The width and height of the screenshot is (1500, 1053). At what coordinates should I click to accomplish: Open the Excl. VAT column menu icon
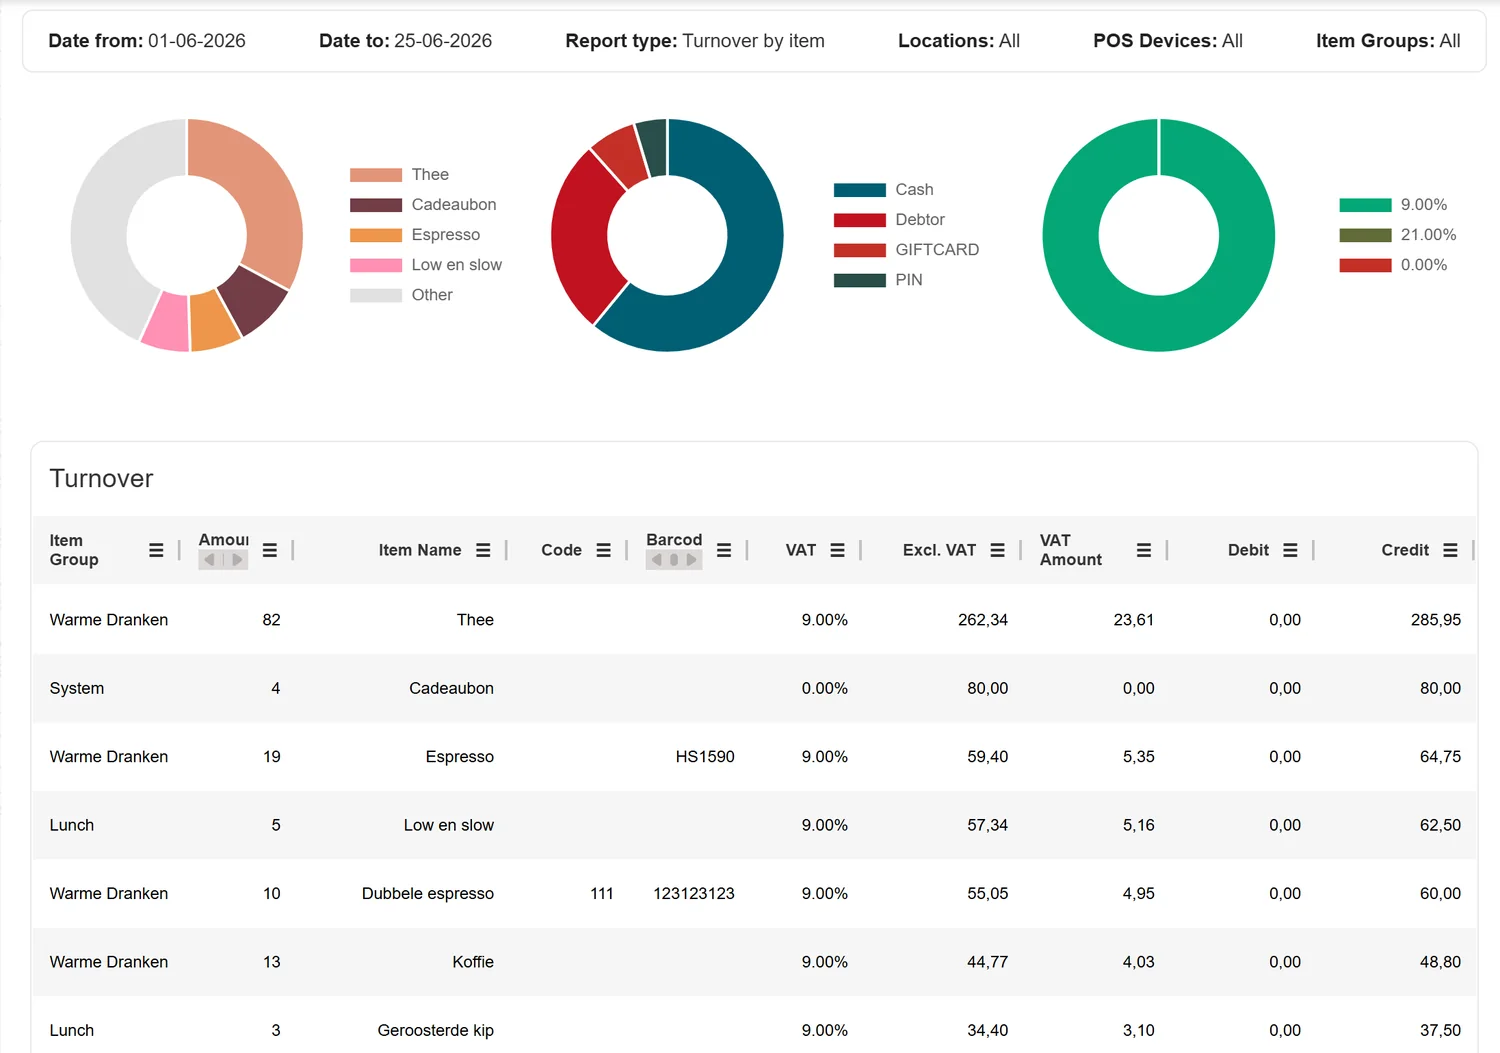pyautogui.click(x=997, y=550)
